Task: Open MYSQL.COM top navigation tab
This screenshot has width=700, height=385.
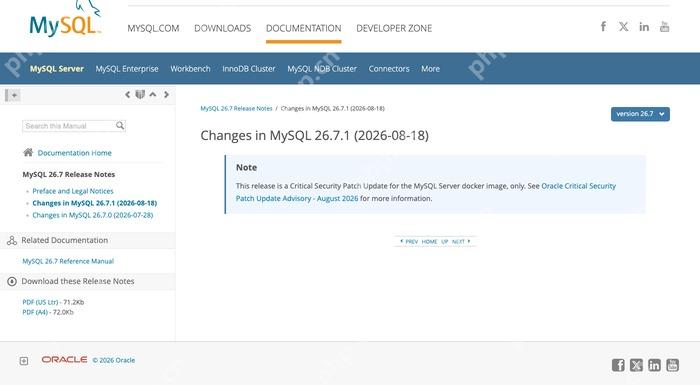Action: coord(153,28)
